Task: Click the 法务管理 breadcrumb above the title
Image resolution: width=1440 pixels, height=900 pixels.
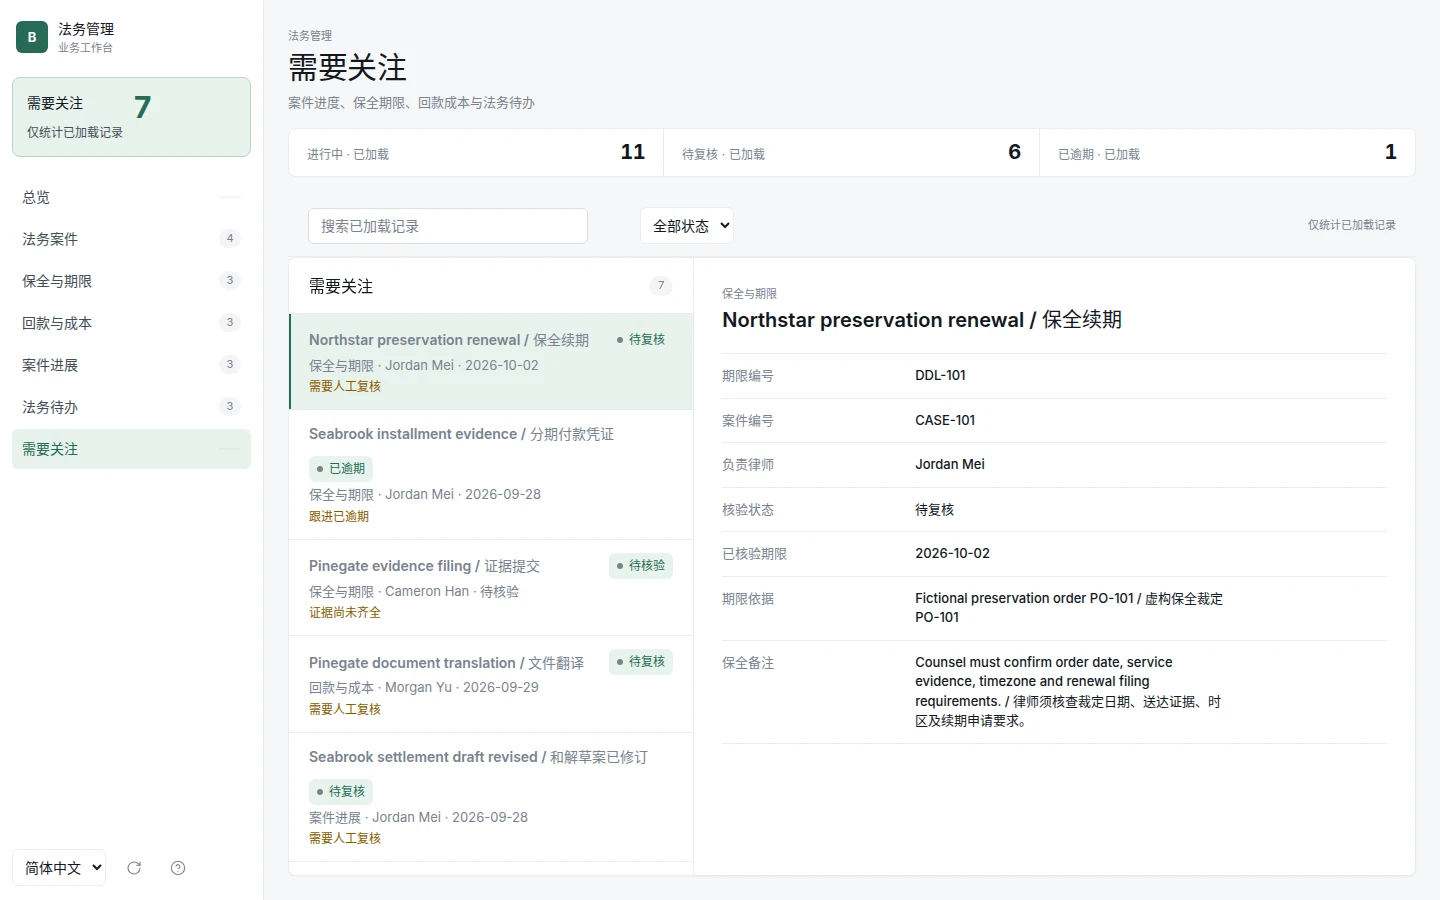Action: (x=310, y=35)
